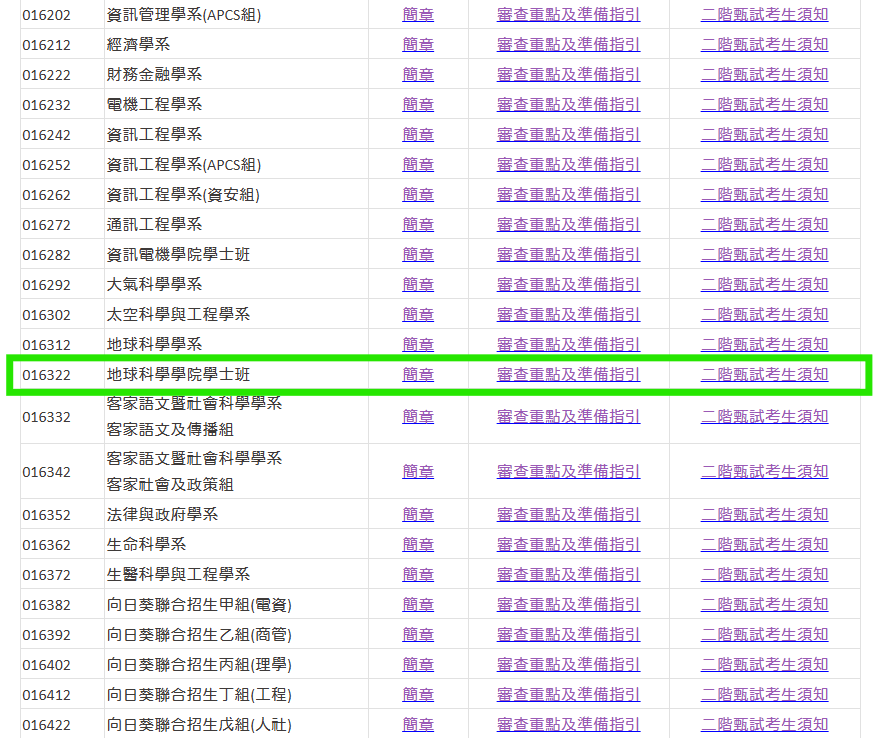Viewport: 882px width, 738px height.
Task: Open 二階甄試考生須知 for 電機工程學系
Action: tap(764, 105)
